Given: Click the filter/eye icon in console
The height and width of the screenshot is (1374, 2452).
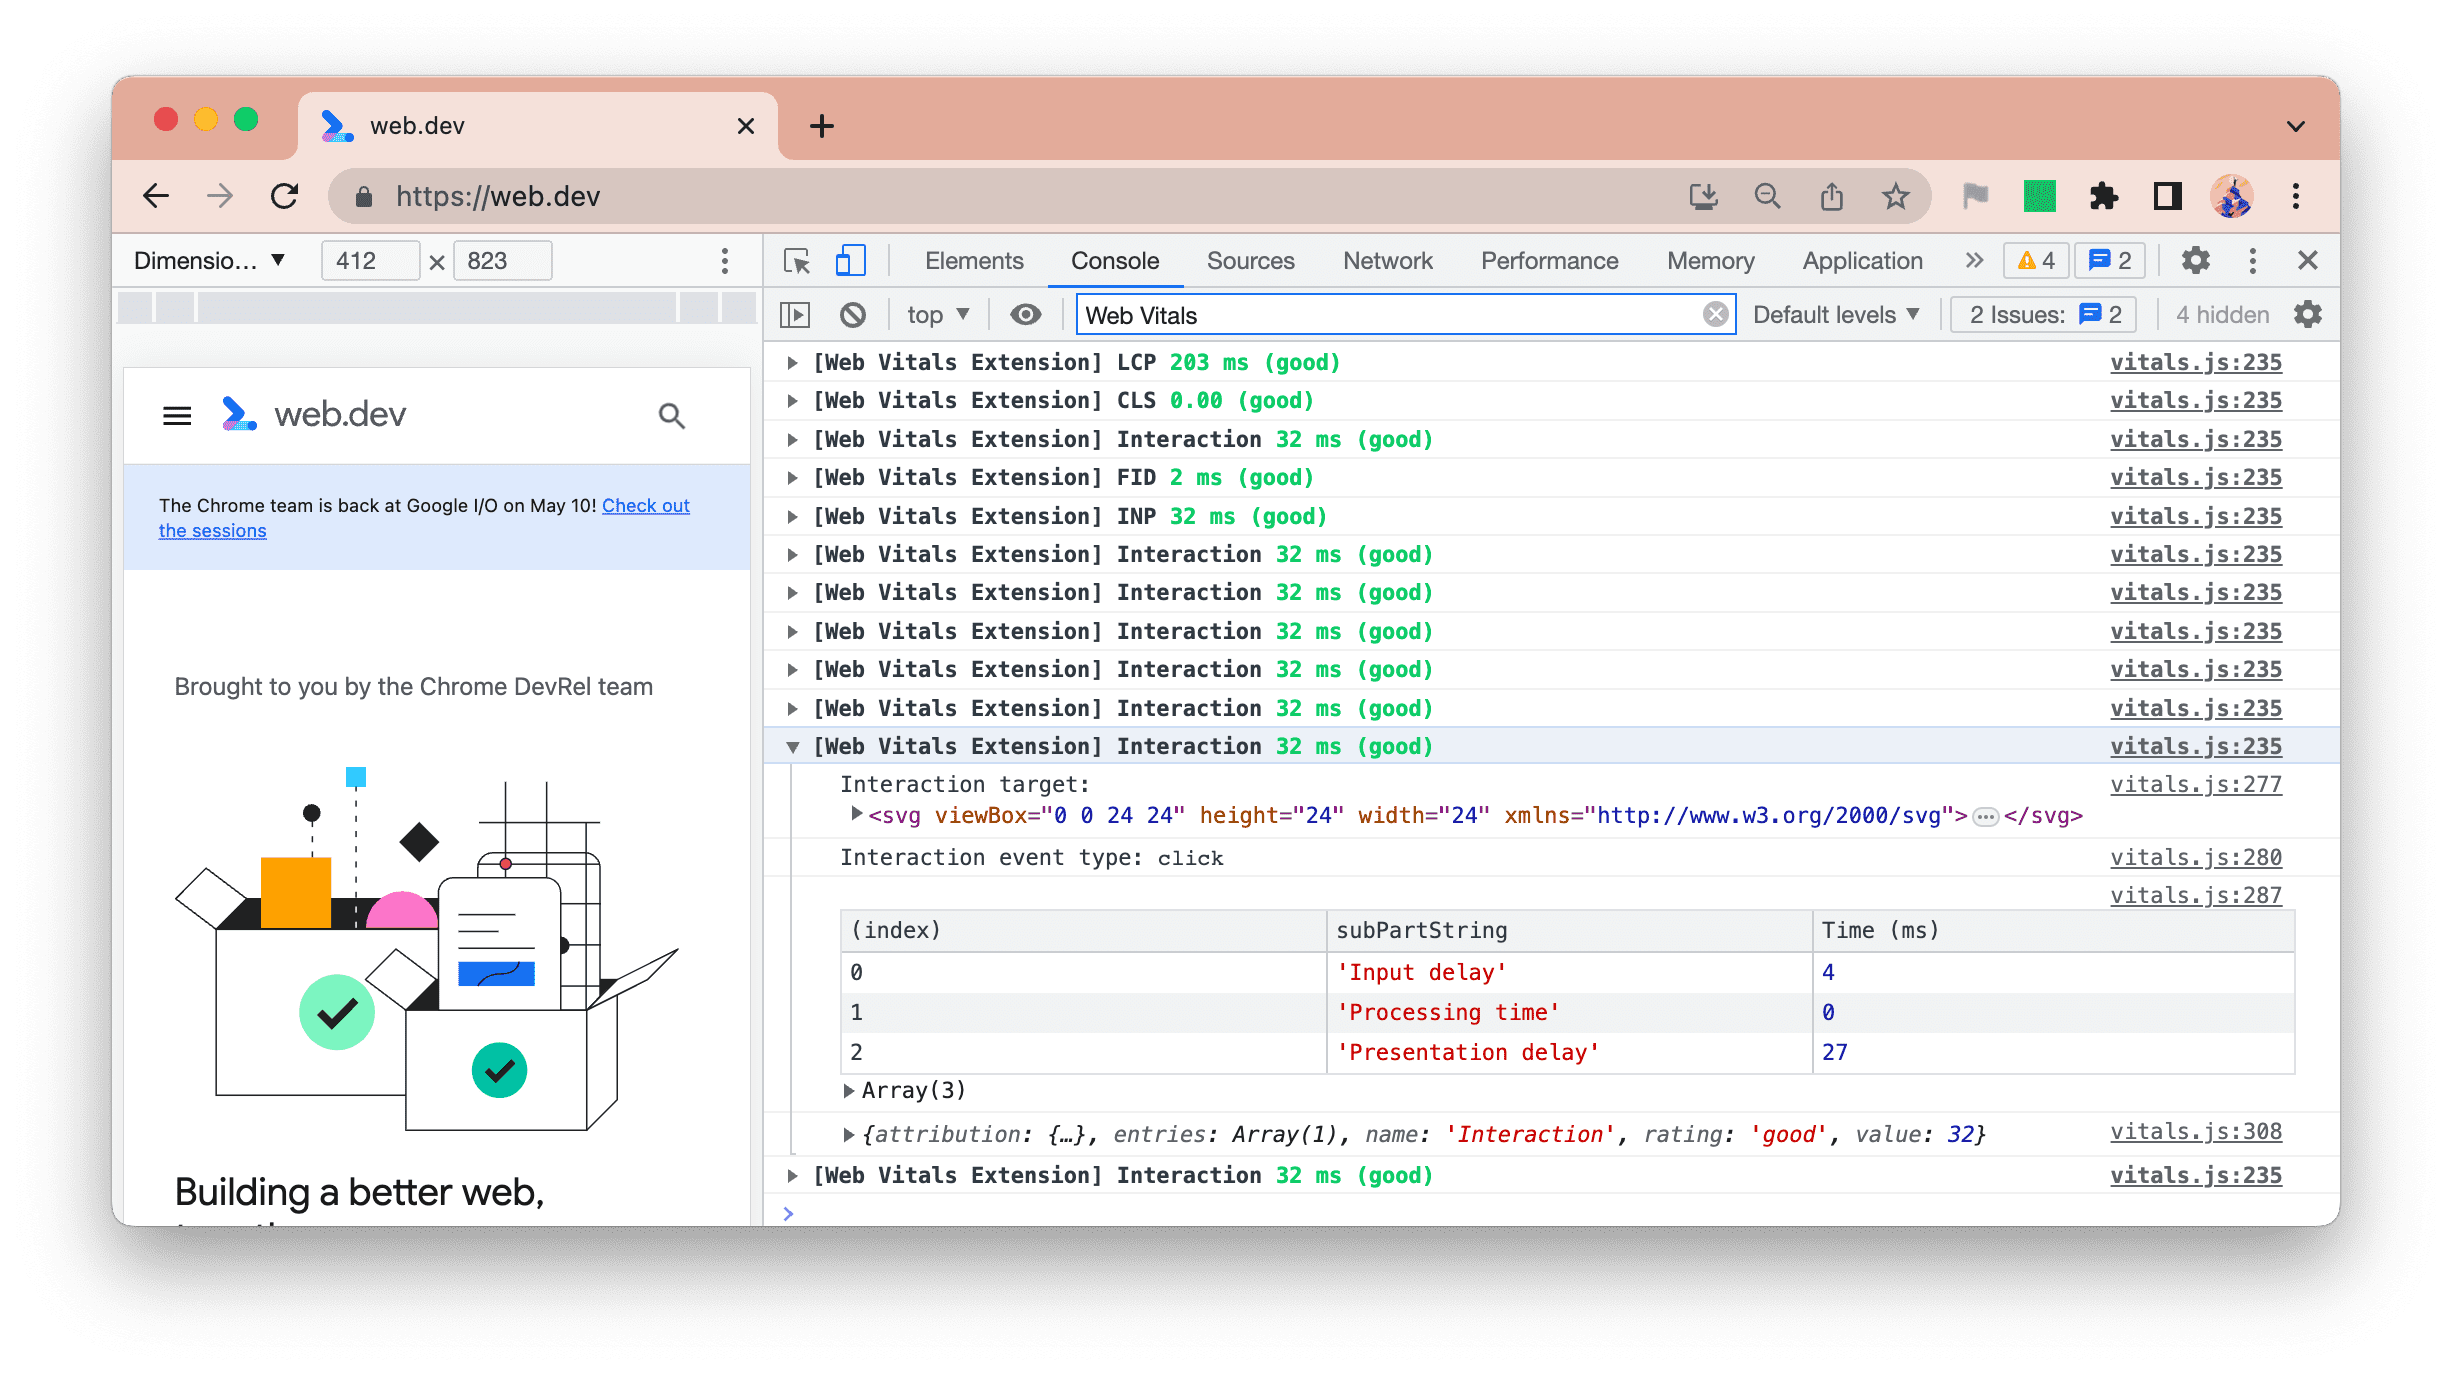Looking at the screenshot, I should point(1024,315).
